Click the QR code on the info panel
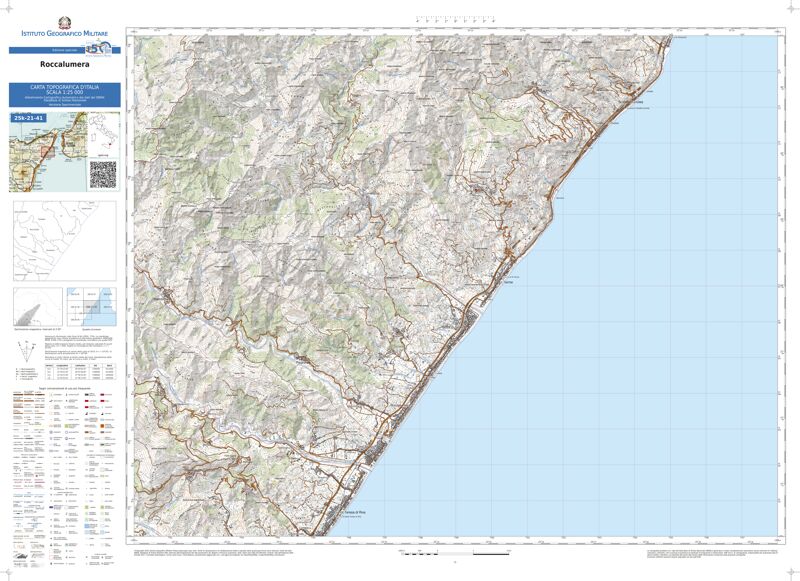Screen dimensions: 800x581 coord(102,174)
